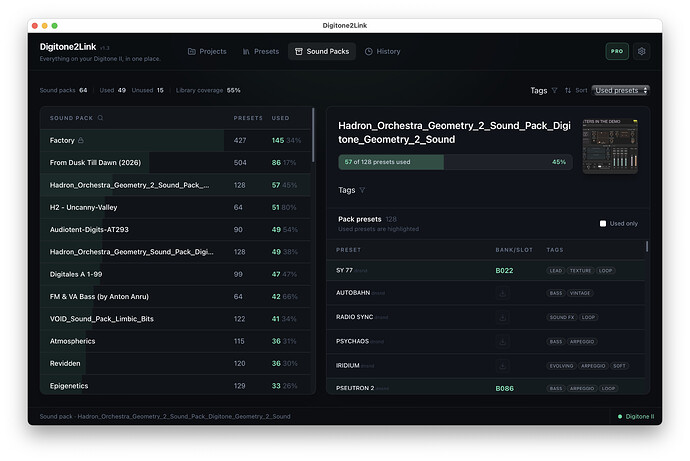Click the USED column header
This screenshot has width=690, height=461.
280,118
